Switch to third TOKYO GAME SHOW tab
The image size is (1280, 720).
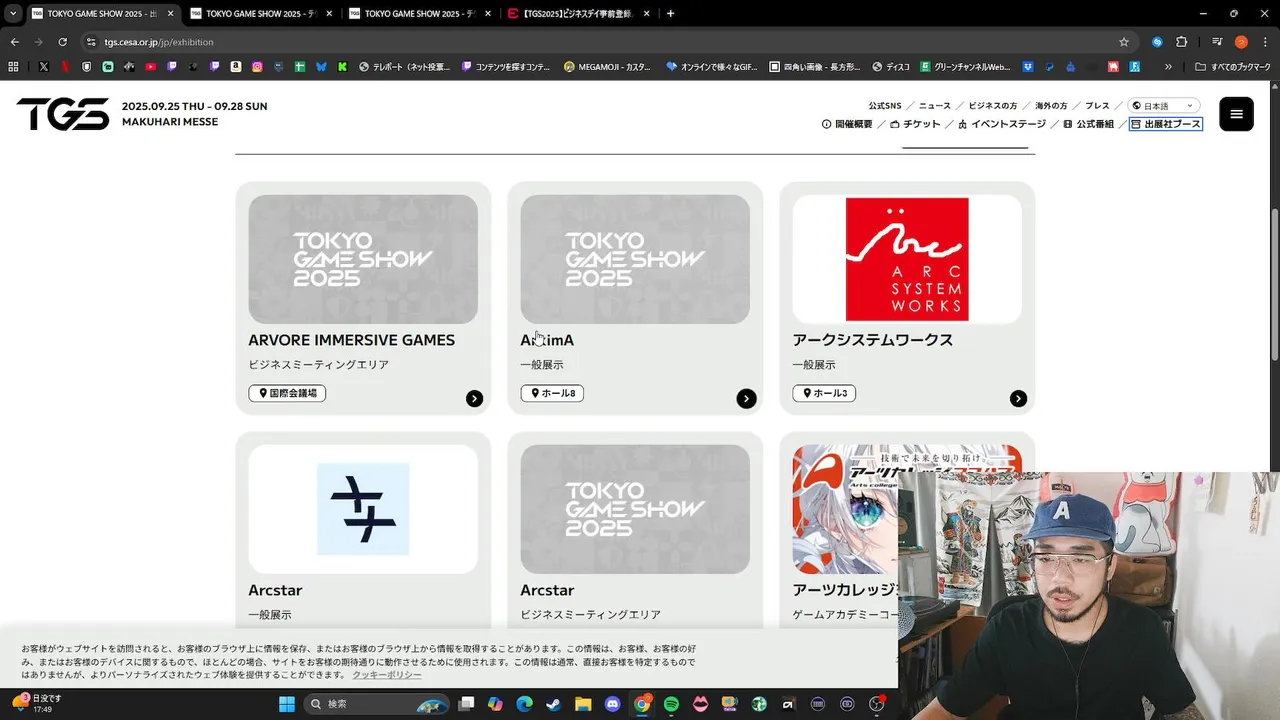[x=420, y=14]
